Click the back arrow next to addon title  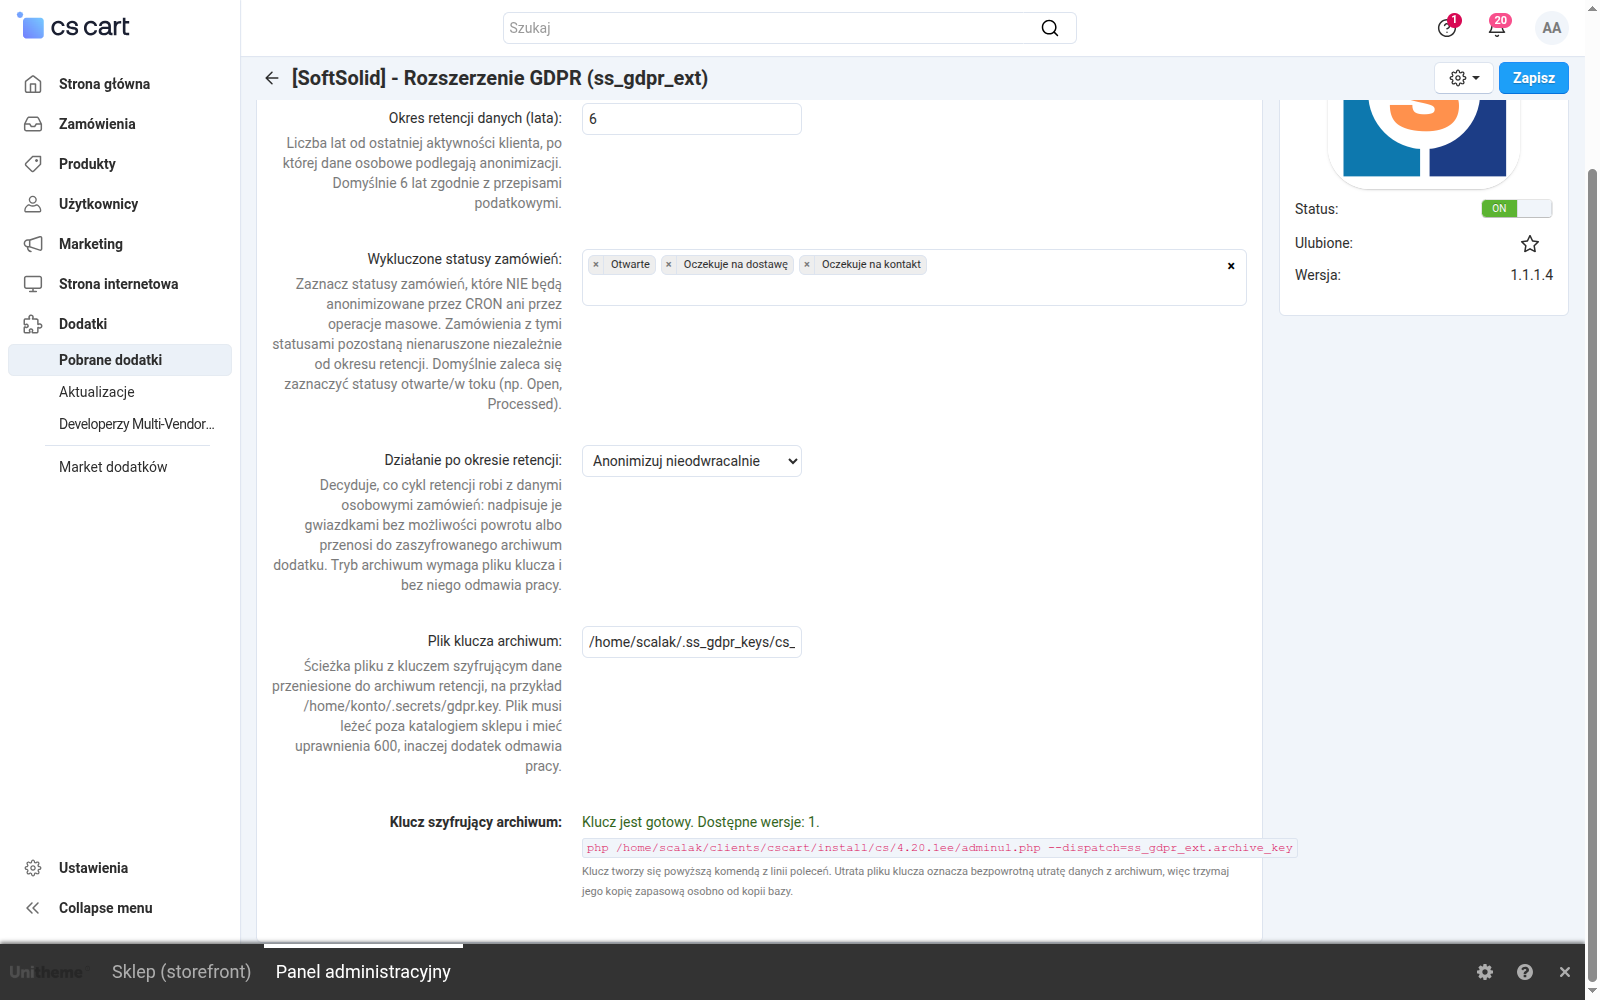tap(272, 78)
